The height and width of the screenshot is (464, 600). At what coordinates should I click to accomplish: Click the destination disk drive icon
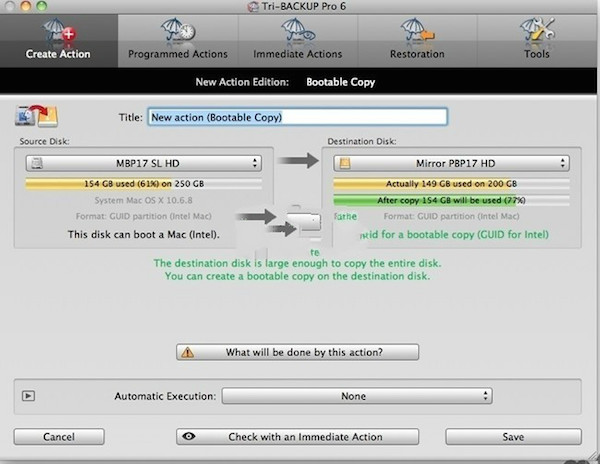(x=345, y=163)
